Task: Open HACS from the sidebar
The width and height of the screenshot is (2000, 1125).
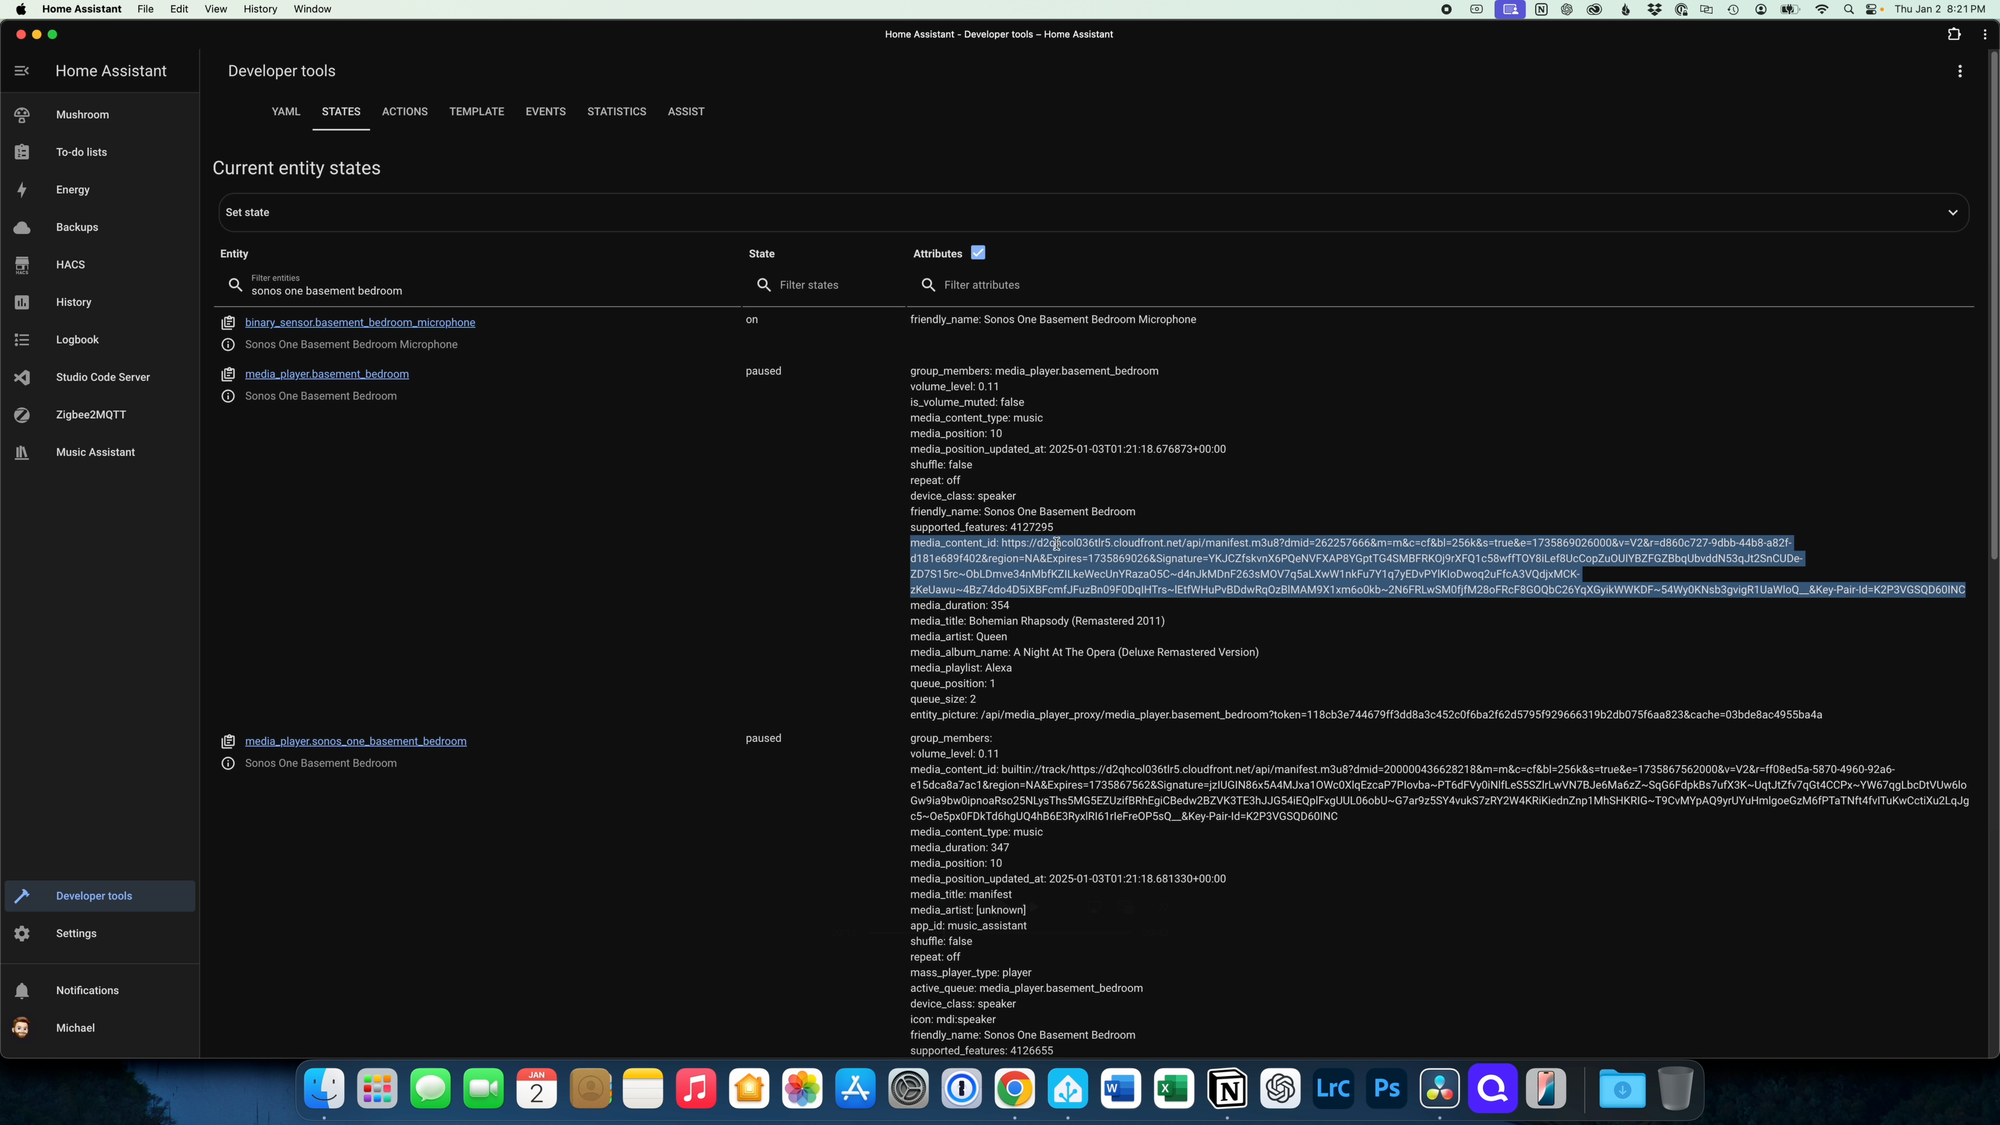Action: pyautogui.click(x=100, y=265)
